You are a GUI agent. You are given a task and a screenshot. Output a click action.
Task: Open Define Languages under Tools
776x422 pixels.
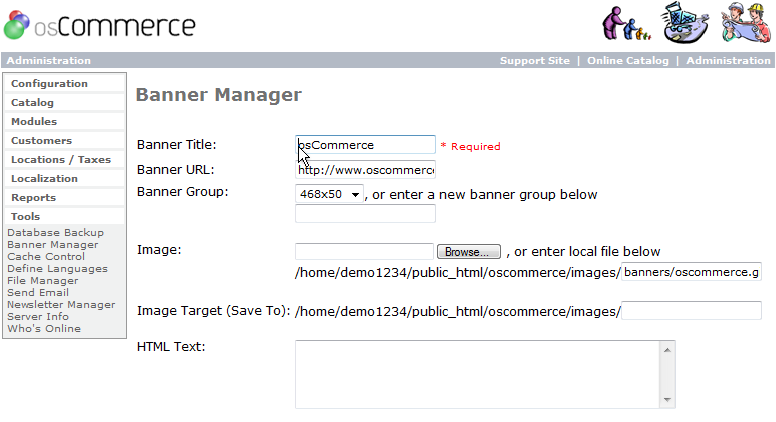[57, 269]
